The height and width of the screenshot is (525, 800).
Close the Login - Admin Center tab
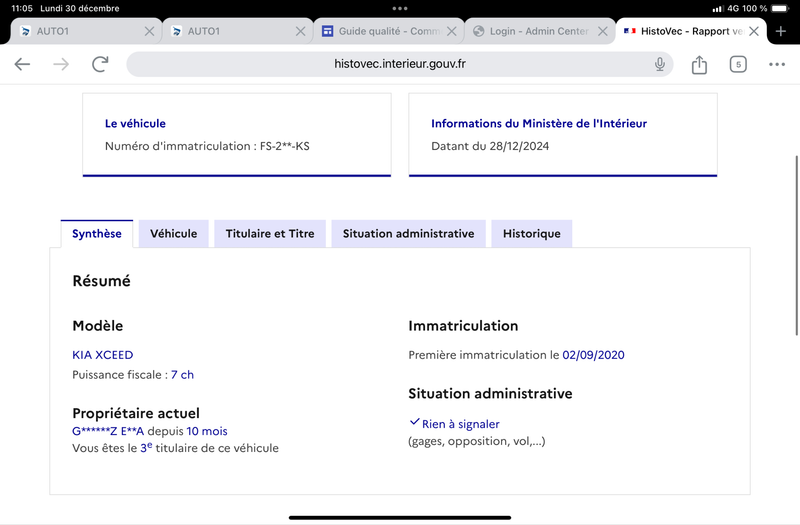click(603, 32)
